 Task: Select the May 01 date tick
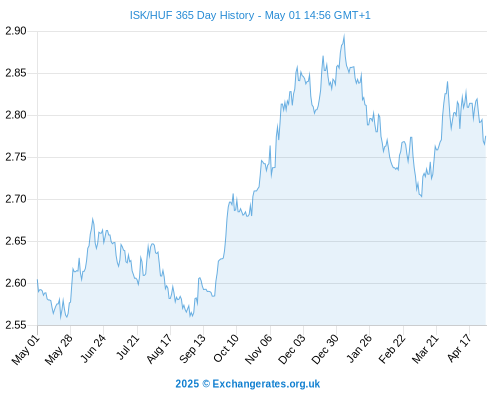(x=26, y=350)
